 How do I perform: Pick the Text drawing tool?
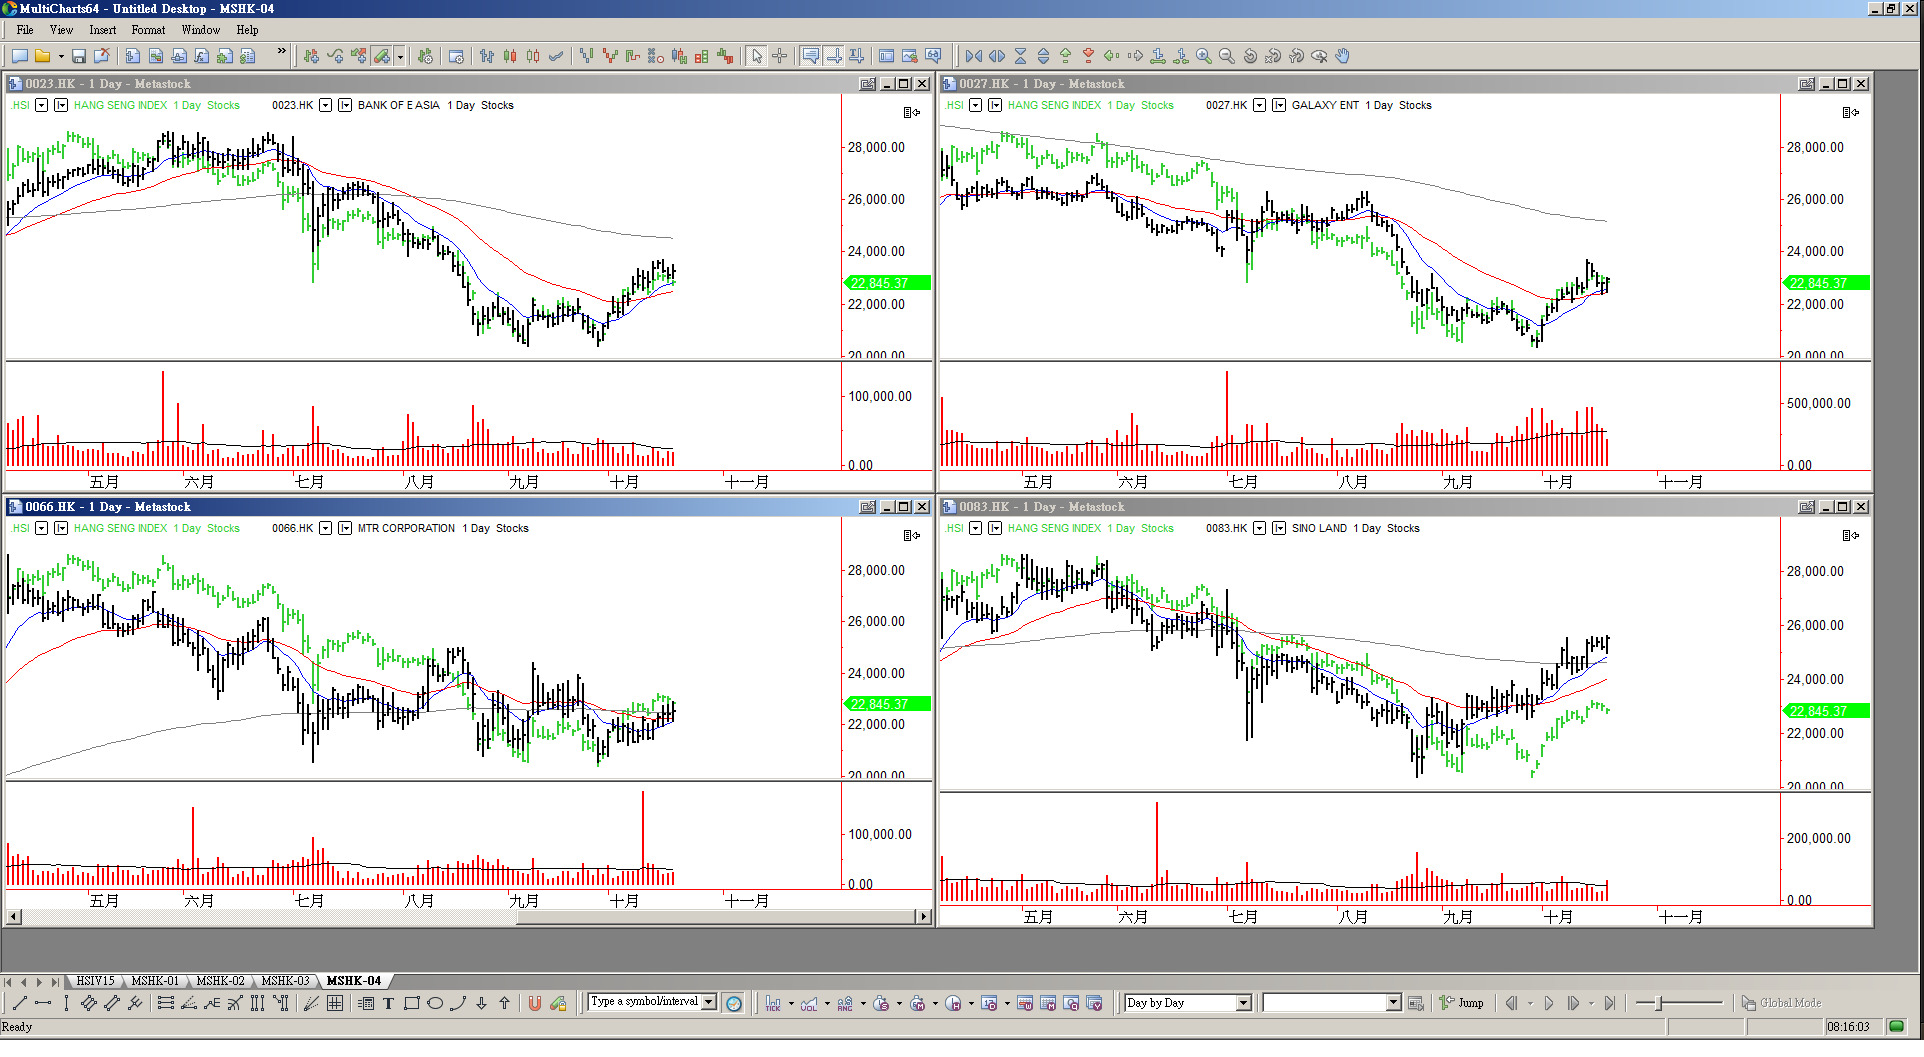point(388,1003)
